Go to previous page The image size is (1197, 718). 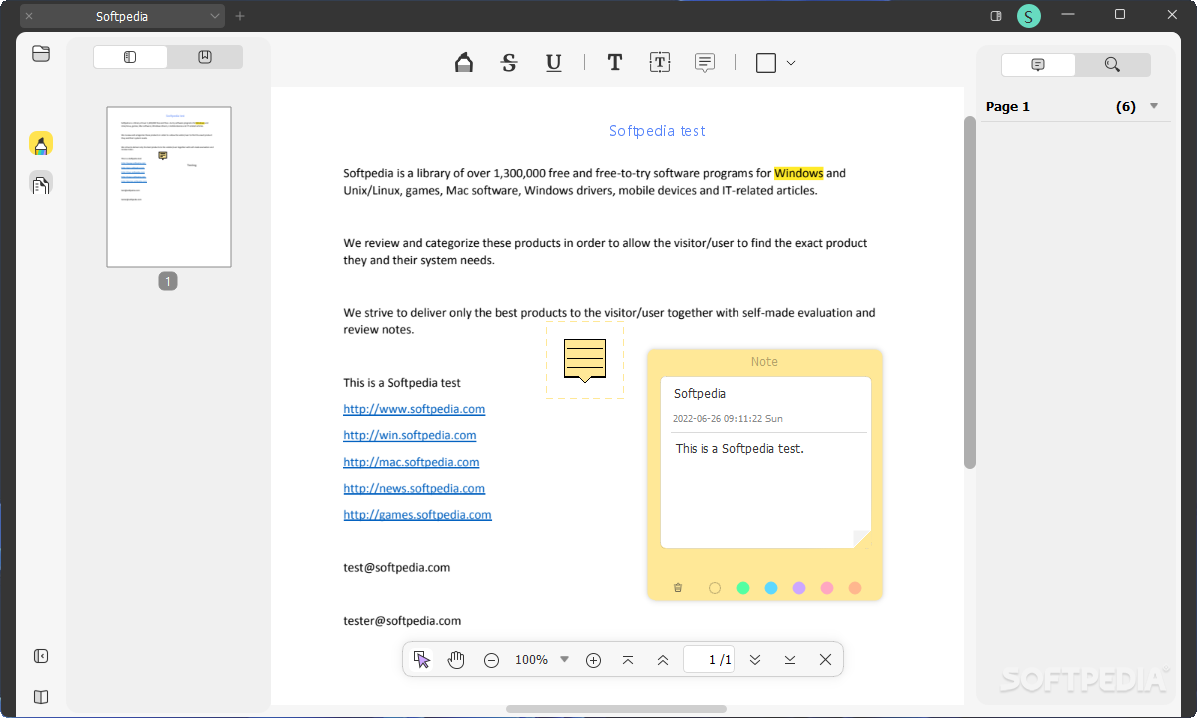click(x=663, y=660)
